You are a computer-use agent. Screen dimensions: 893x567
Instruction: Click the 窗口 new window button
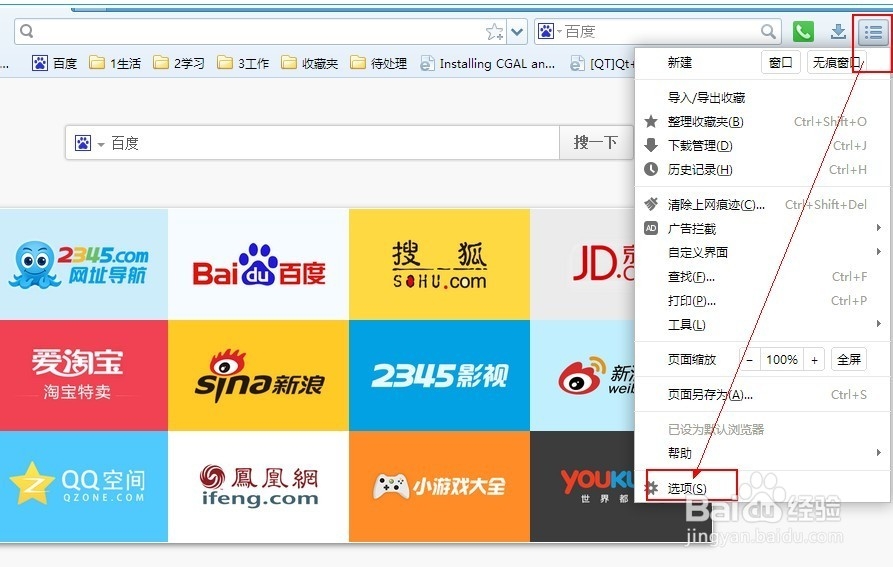781,62
